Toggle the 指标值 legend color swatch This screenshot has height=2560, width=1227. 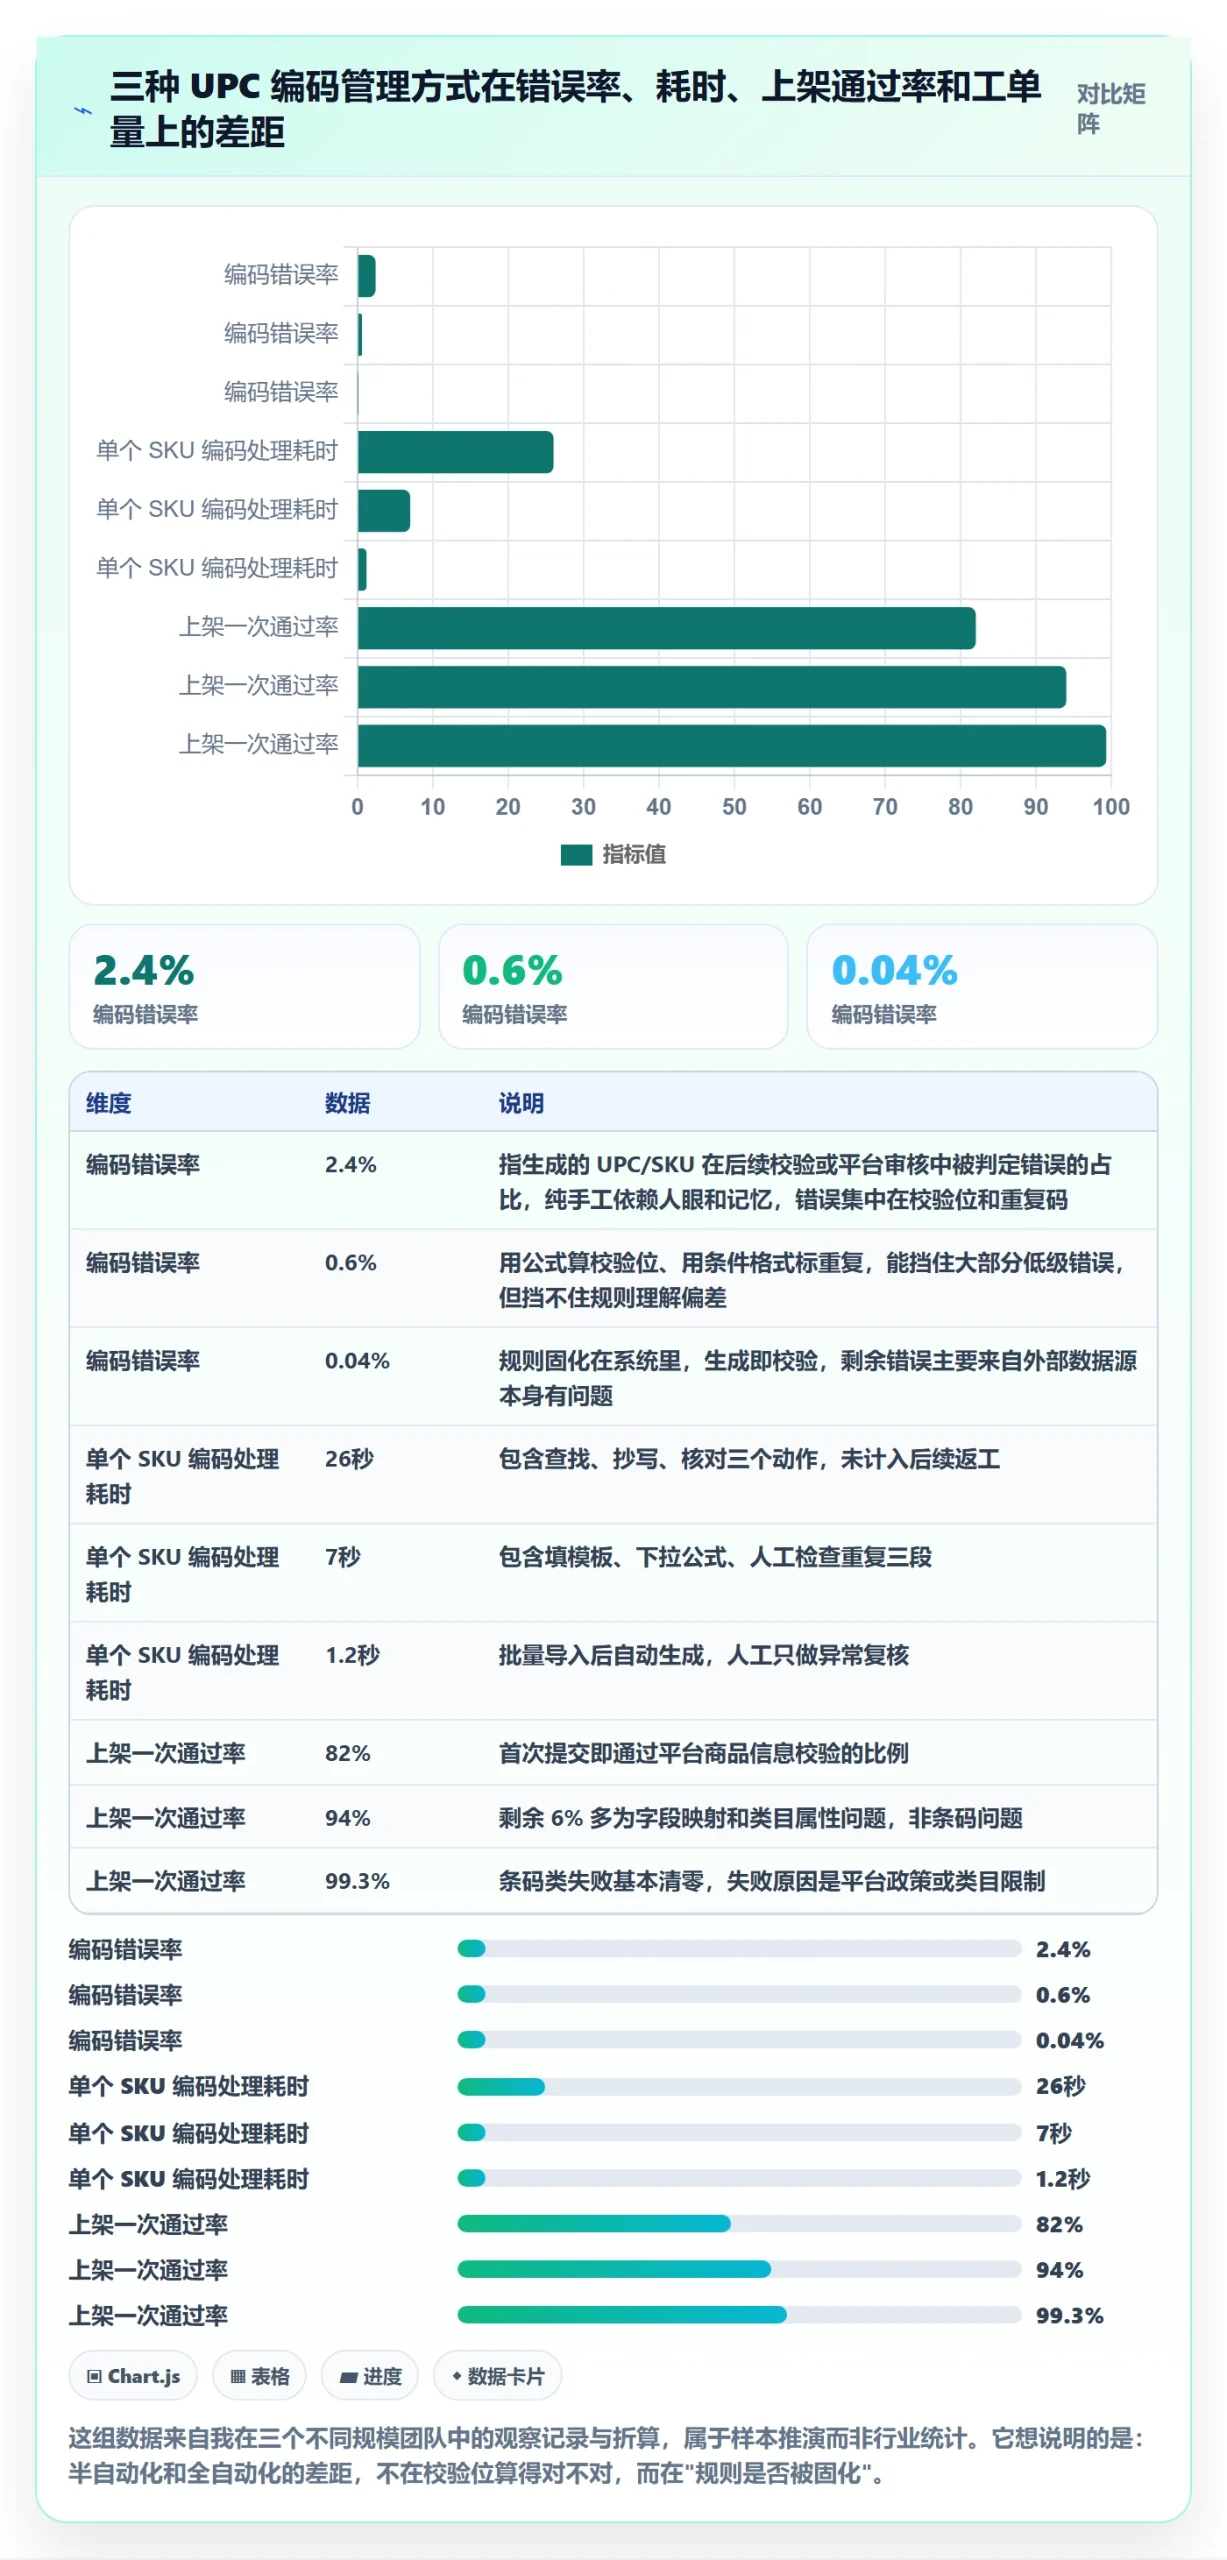pyautogui.click(x=576, y=855)
